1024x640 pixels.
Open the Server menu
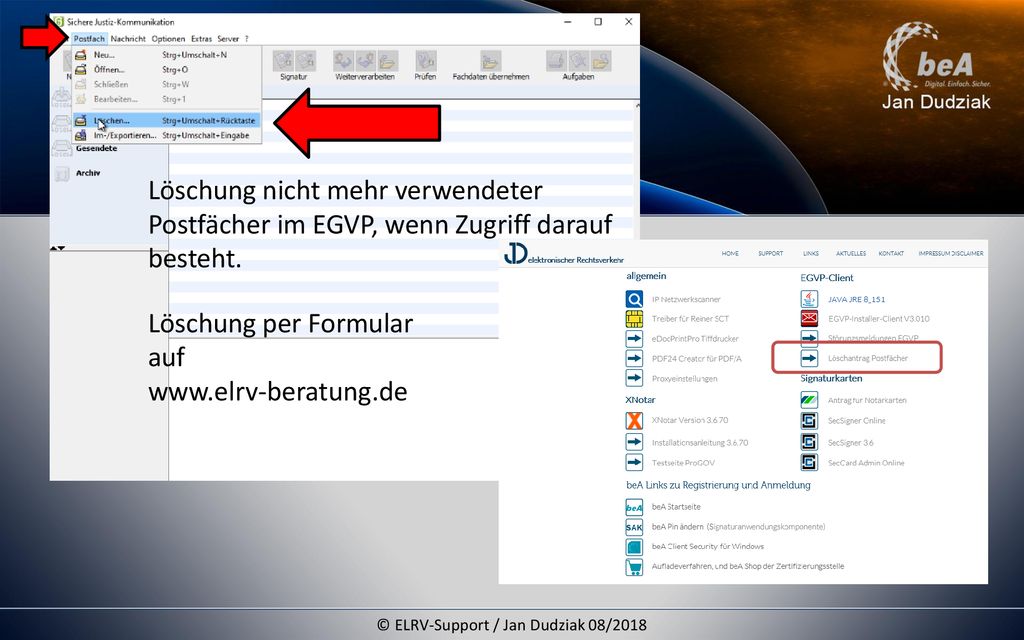228,39
